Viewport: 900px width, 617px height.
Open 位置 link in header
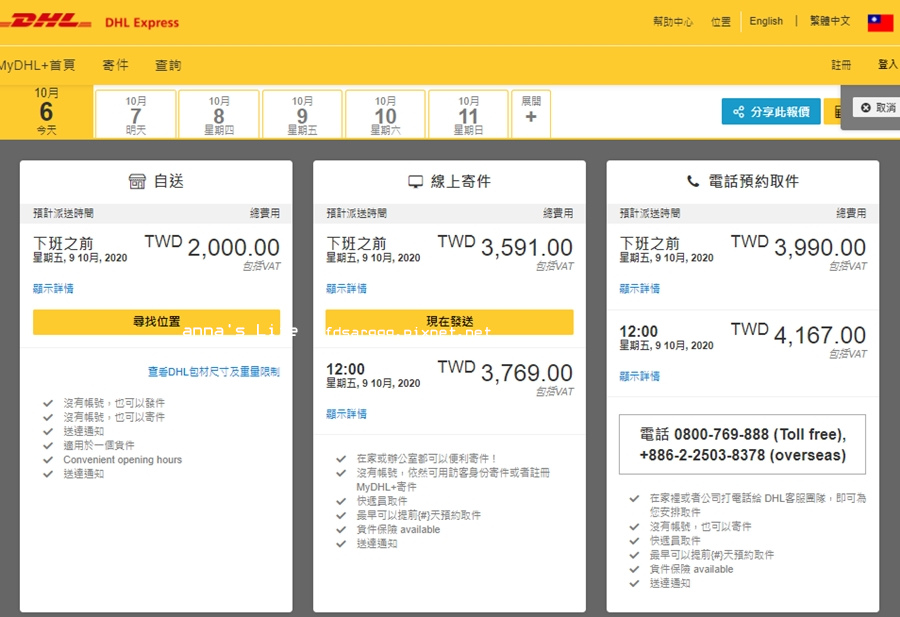[720, 22]
